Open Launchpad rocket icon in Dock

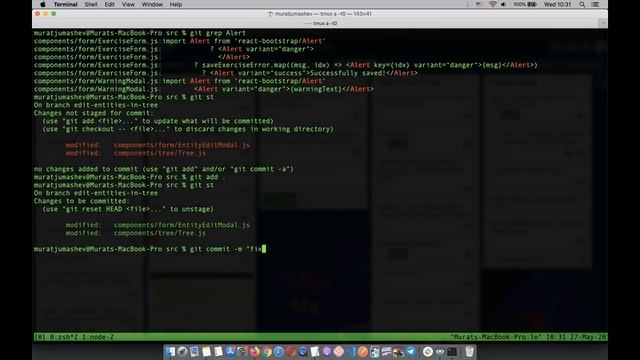[182, 351]
